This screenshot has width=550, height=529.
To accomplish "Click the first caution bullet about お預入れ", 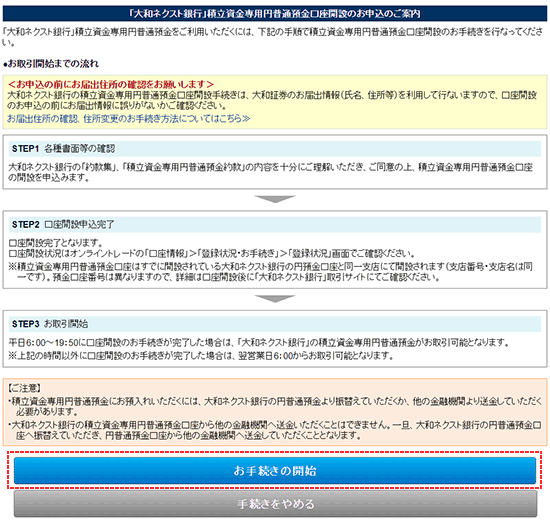I will [x=275, y=406].
